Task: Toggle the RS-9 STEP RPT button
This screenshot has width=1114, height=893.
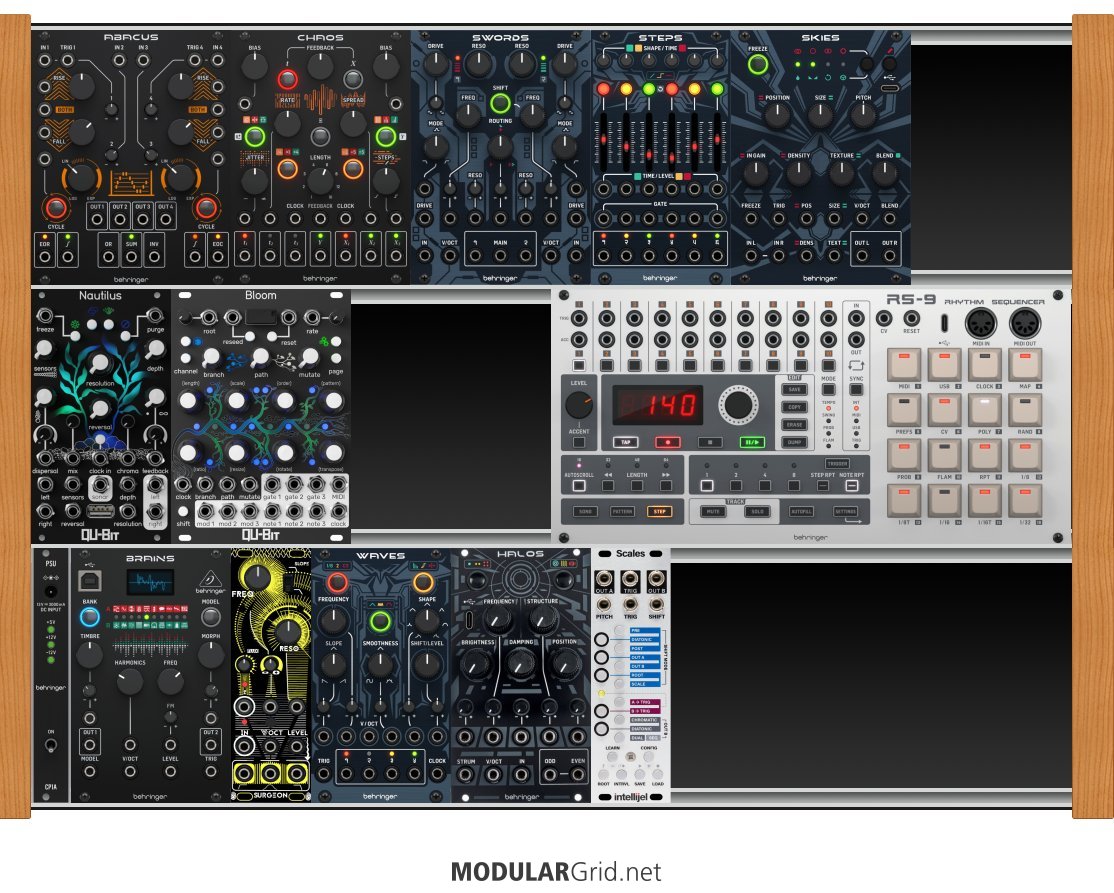Action: point(823,486)
